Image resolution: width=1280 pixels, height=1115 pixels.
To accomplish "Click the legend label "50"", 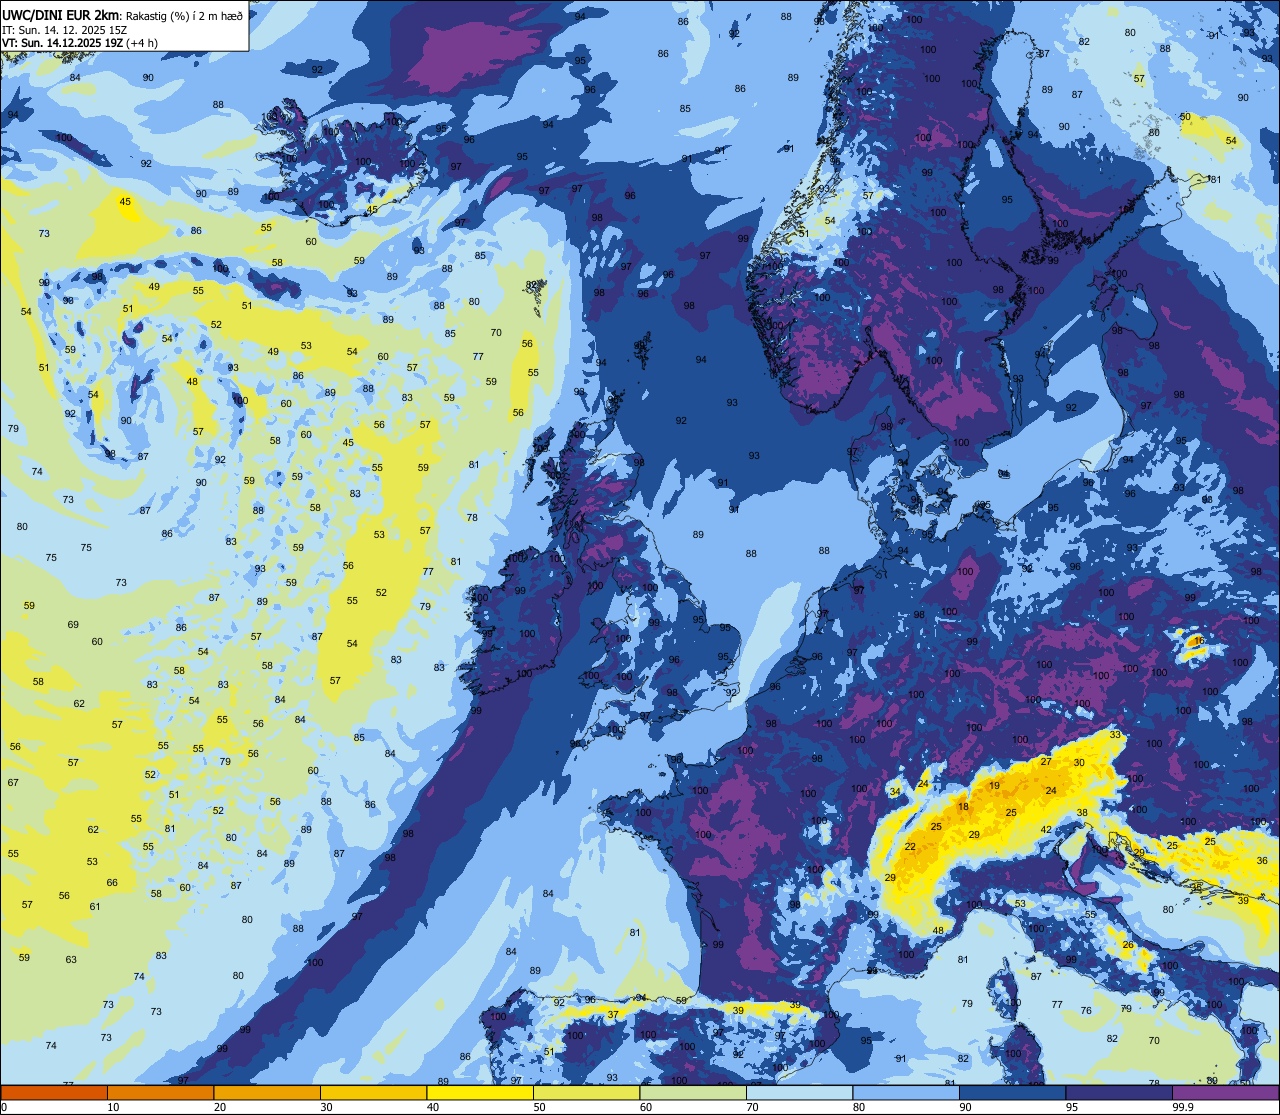I will tap(539, 1107).
